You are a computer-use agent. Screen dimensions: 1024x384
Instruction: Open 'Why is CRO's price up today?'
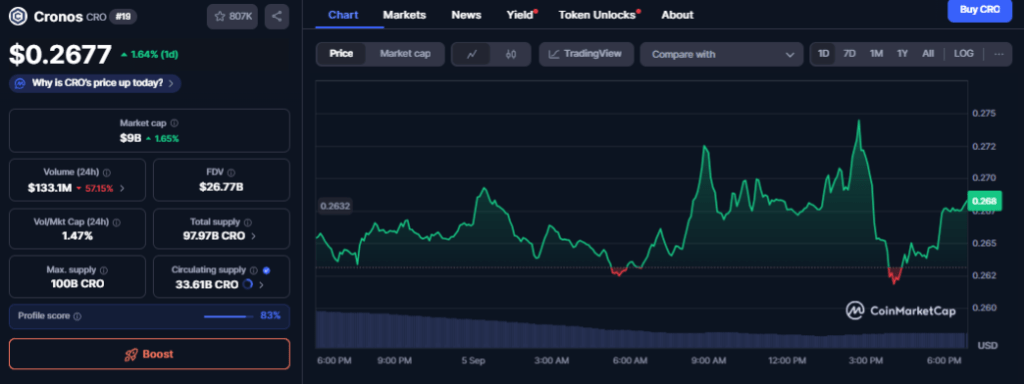(x=95, y=84)
